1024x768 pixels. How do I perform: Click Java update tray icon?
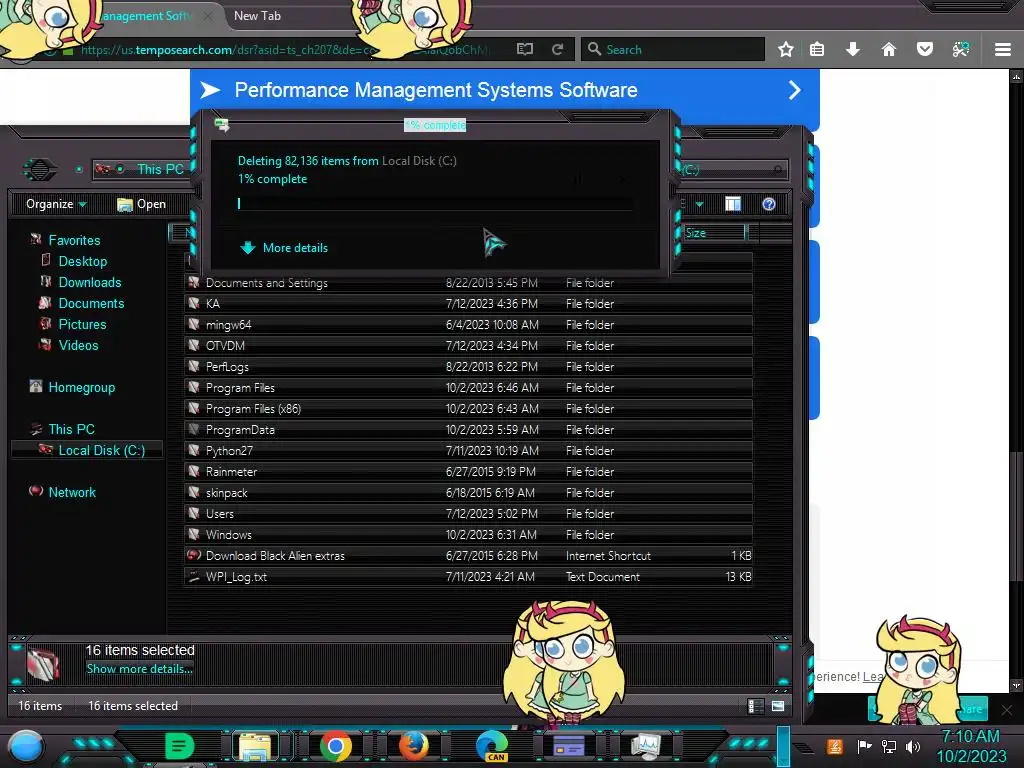click(x=835, y=746)
